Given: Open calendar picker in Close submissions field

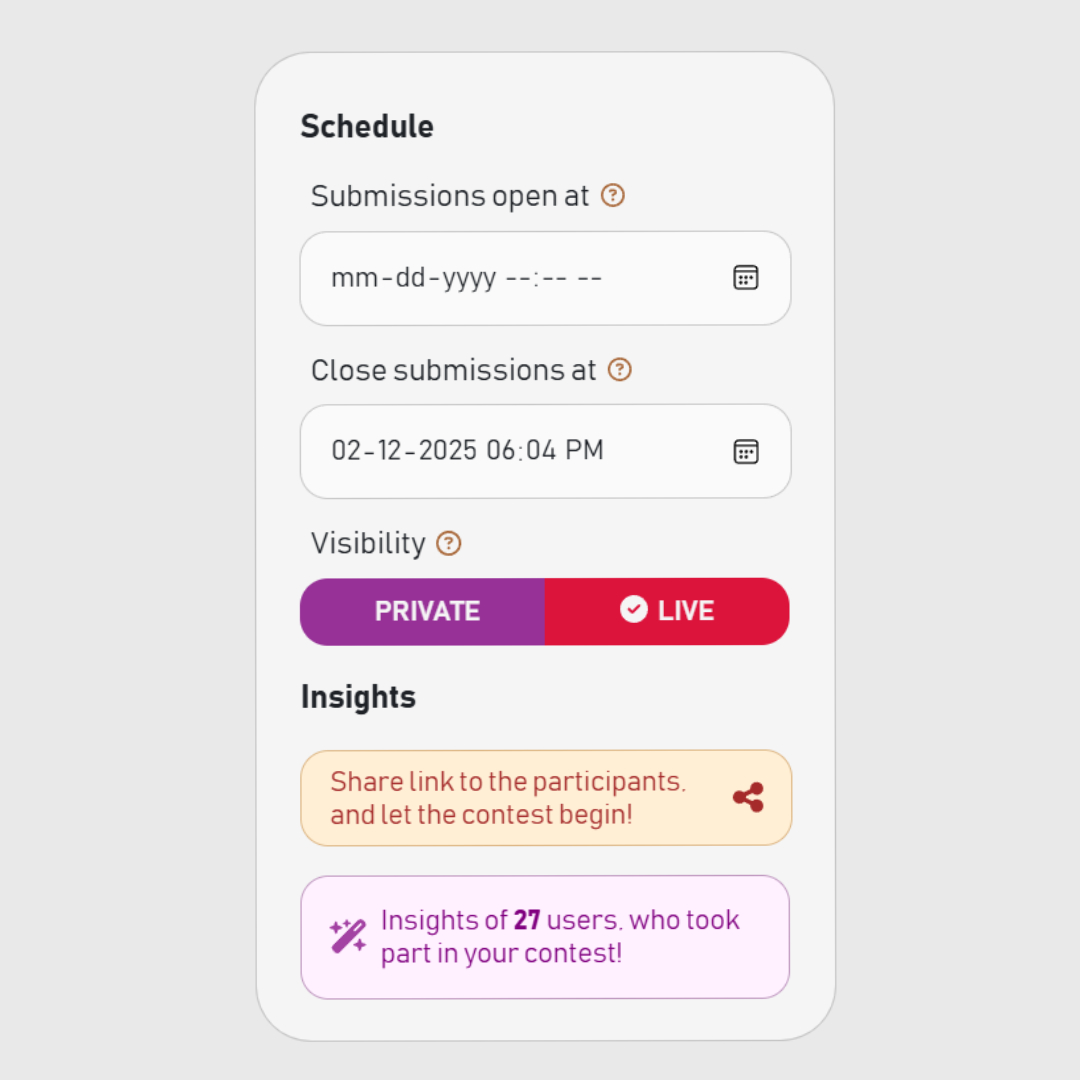Looking at the screenshot, I should pyautogui.click(x=745, y=452).
